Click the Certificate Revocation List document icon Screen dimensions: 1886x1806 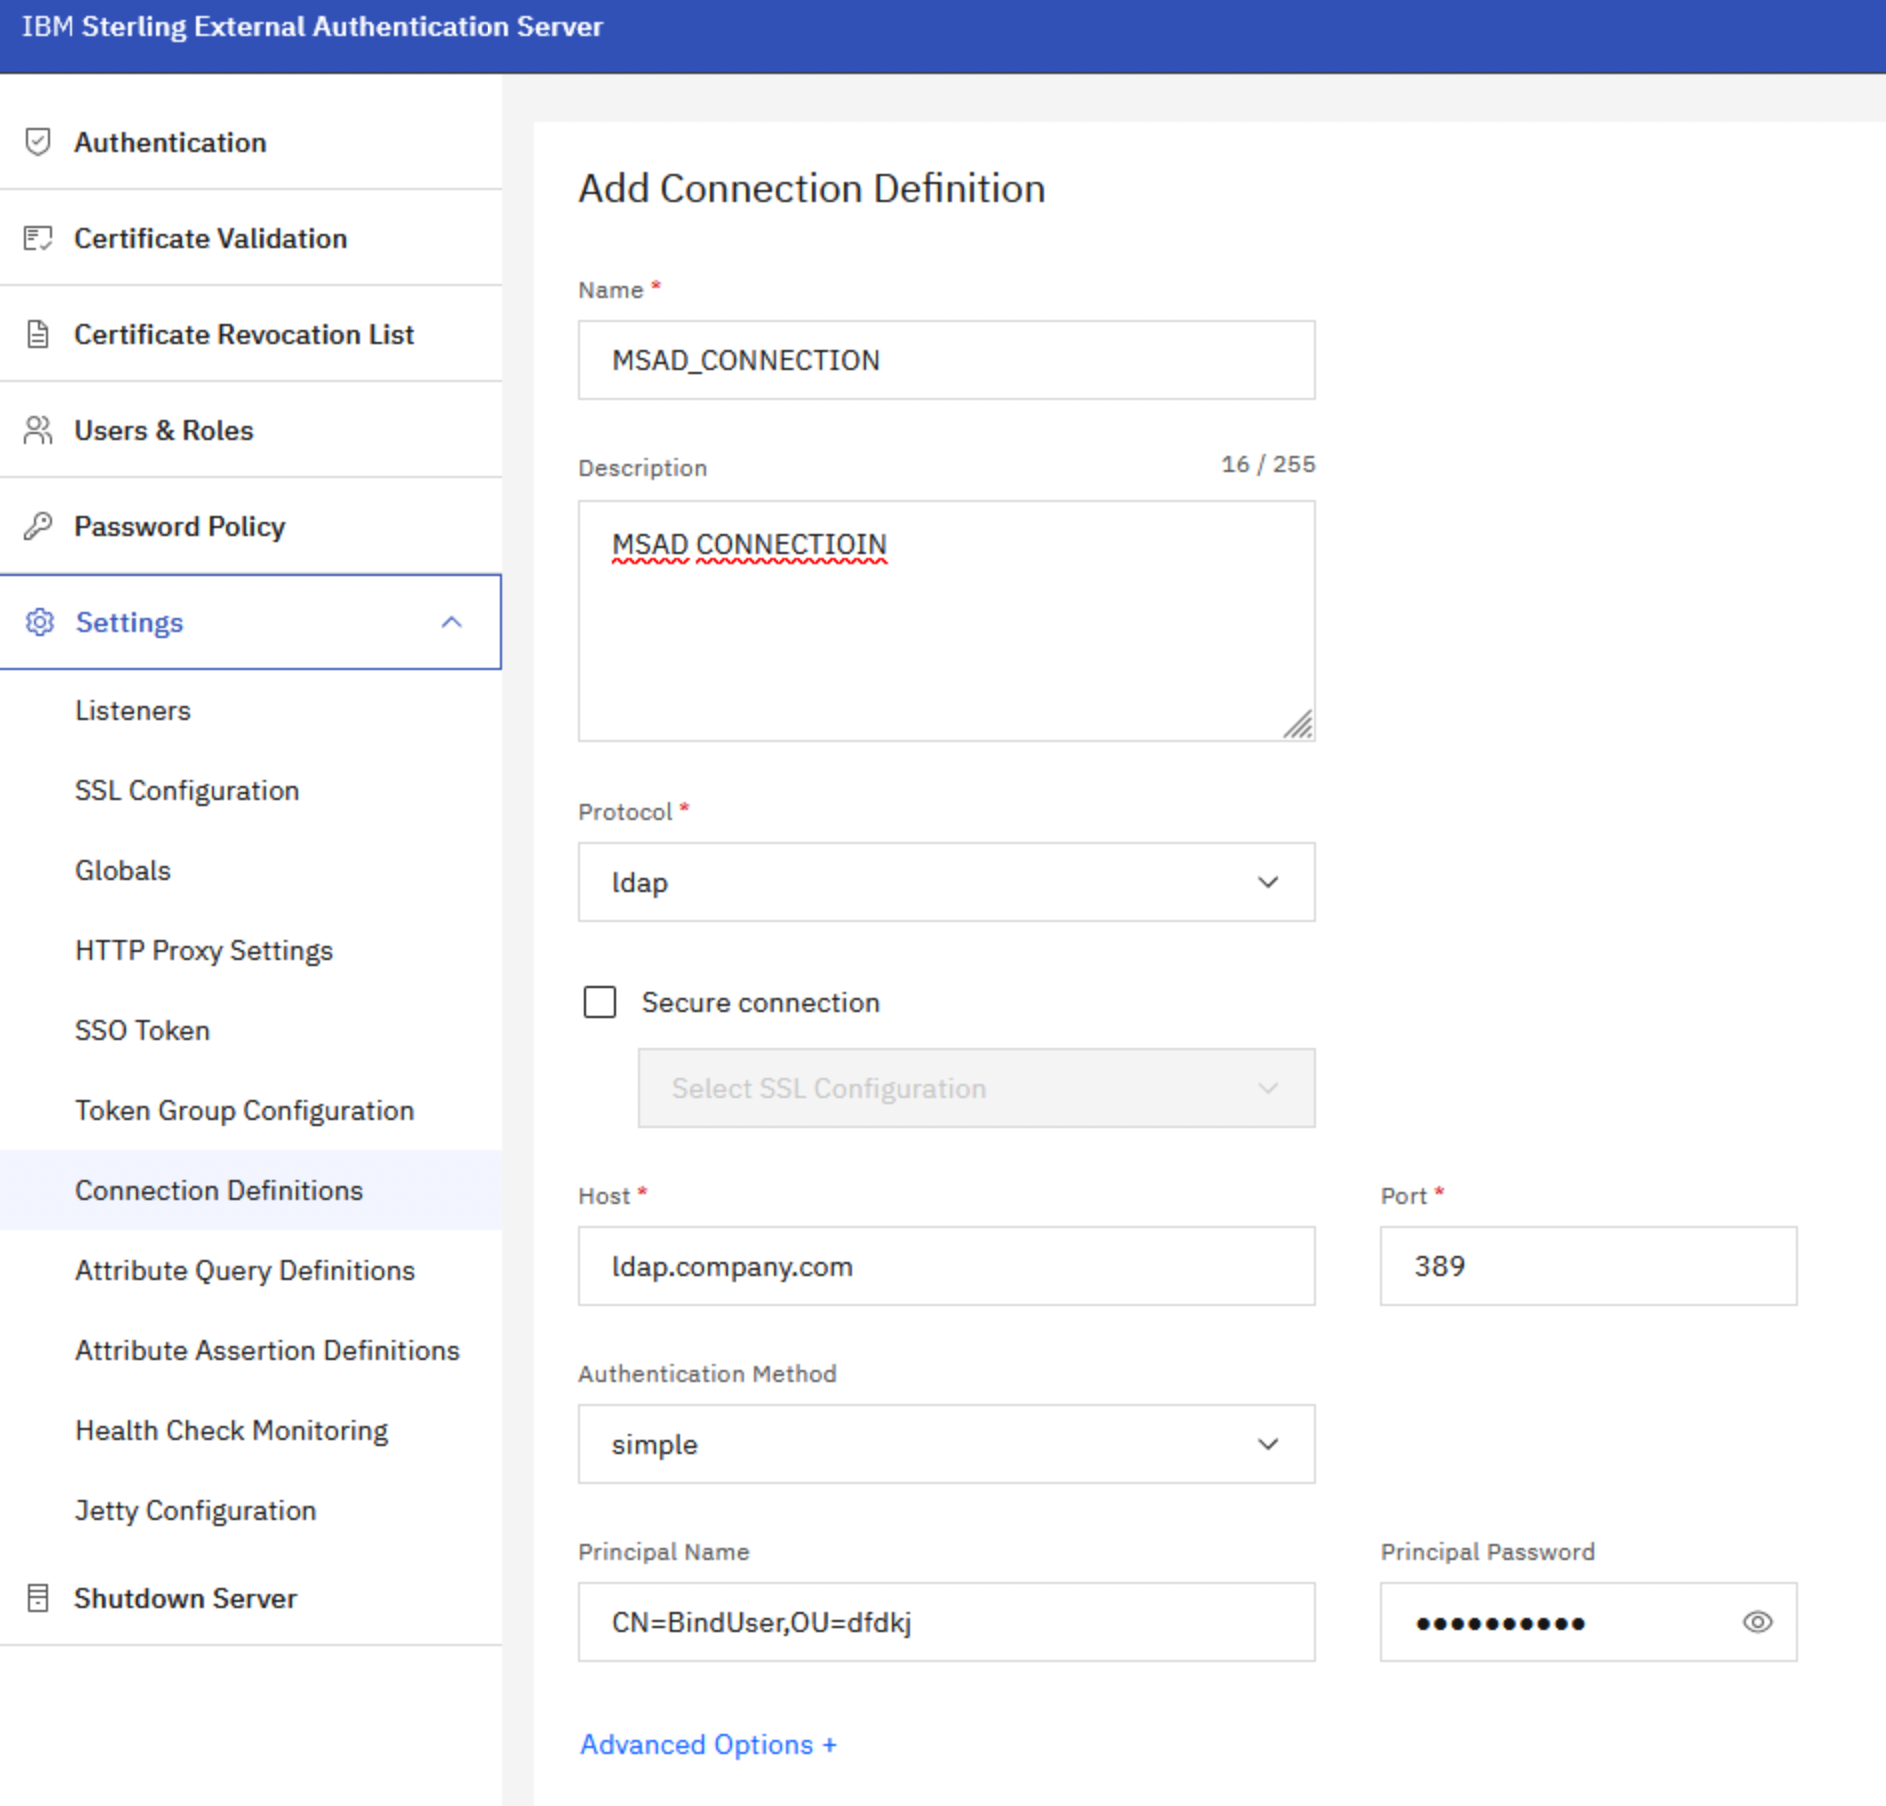[38, 334]
